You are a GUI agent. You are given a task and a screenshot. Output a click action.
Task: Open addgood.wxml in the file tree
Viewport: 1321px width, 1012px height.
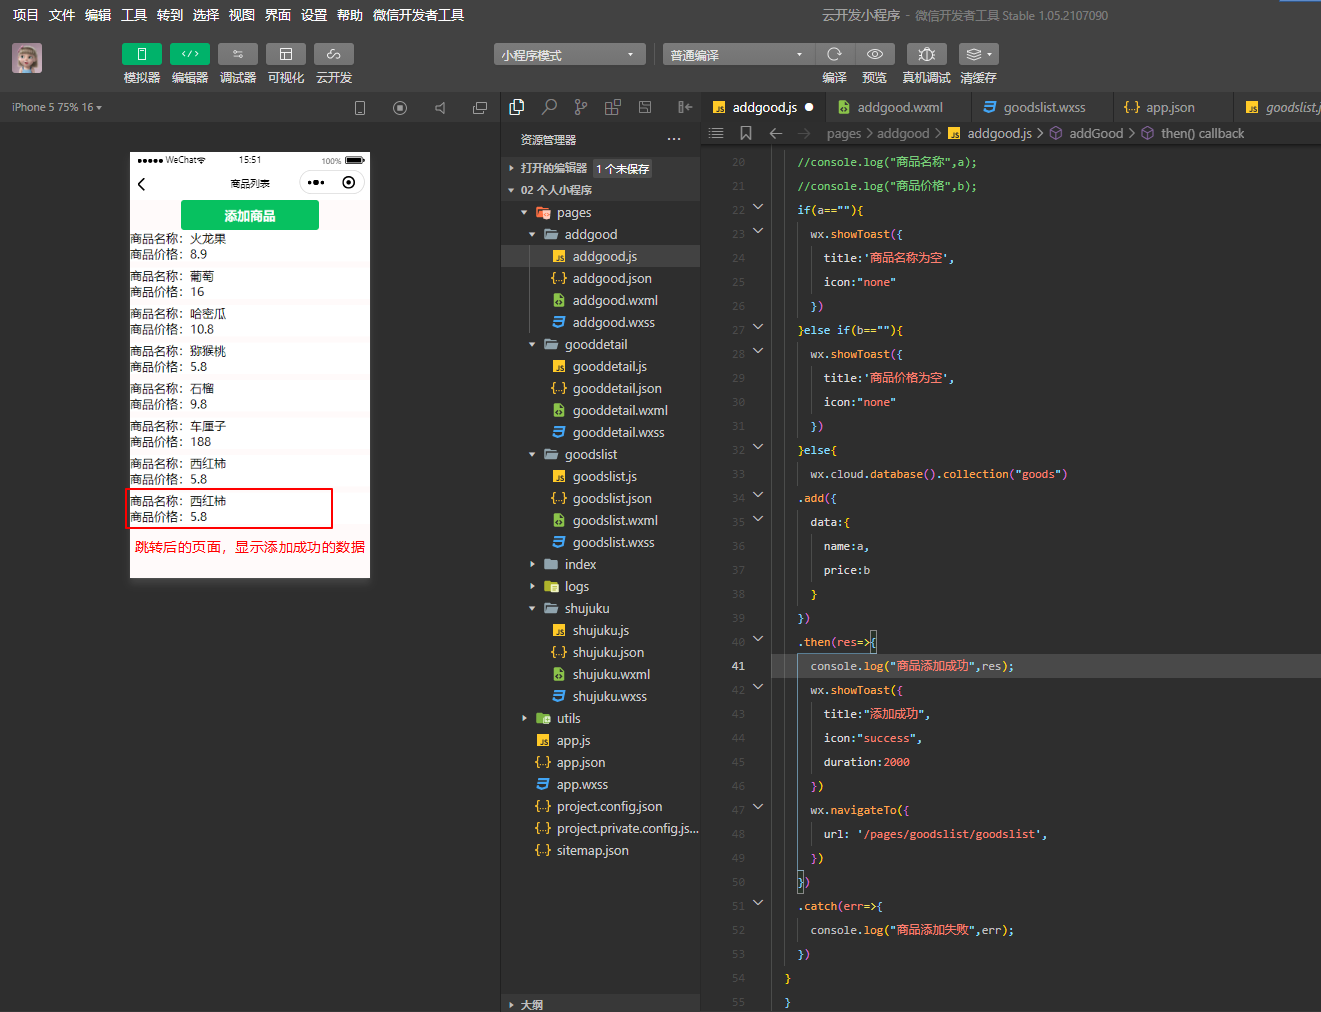click(x=614, y=301)
